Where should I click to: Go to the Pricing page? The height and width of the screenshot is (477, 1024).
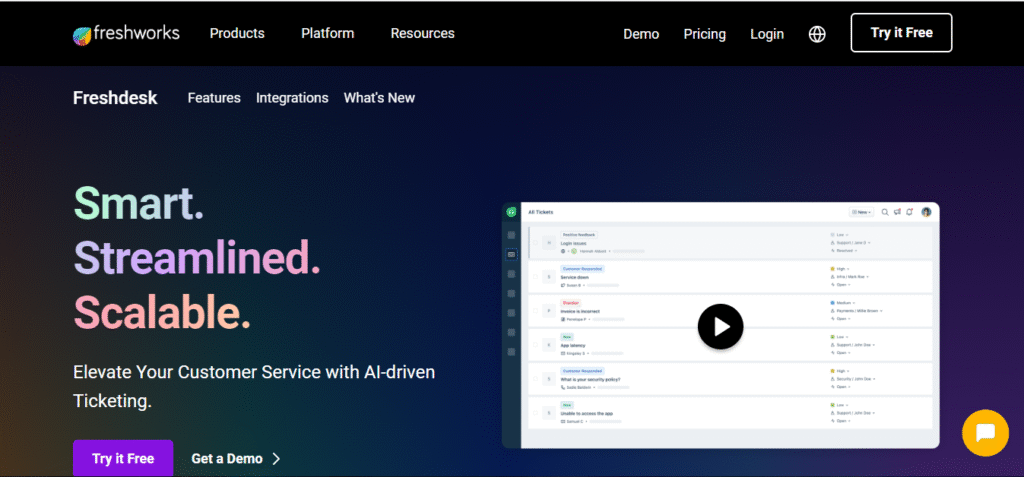click(704, 34)
